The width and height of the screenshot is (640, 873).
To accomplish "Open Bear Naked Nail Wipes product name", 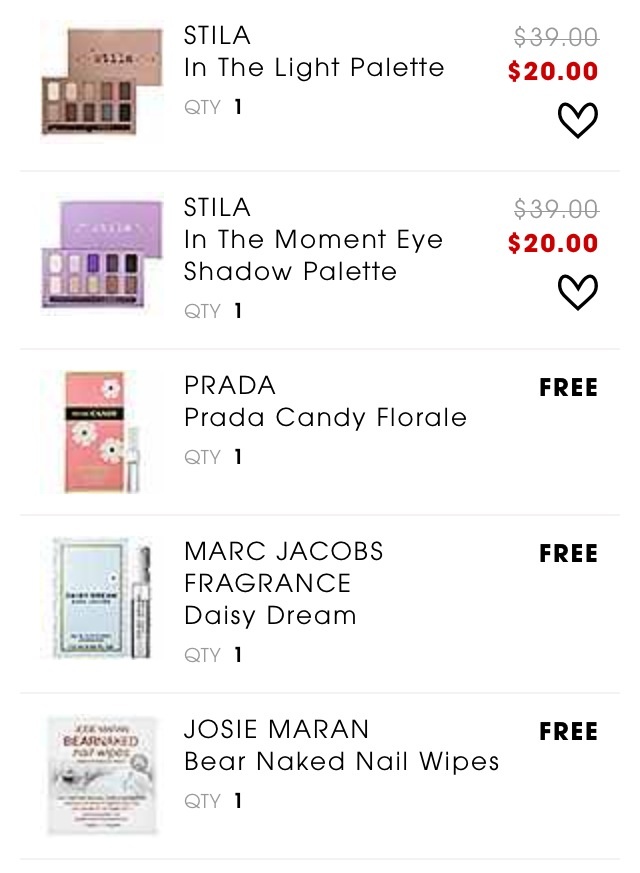I will [341, 762].
